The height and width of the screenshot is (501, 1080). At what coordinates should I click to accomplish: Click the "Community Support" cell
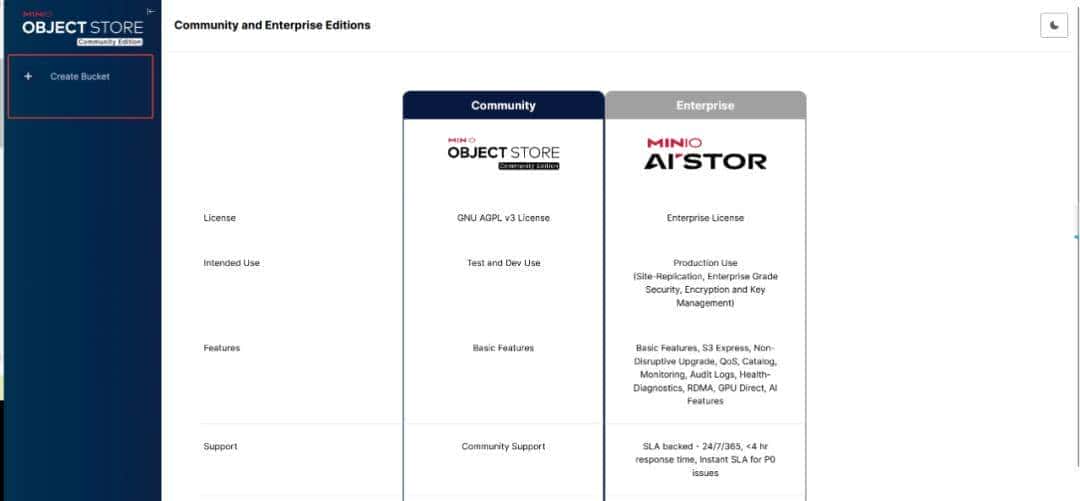(x=503, y=447)
